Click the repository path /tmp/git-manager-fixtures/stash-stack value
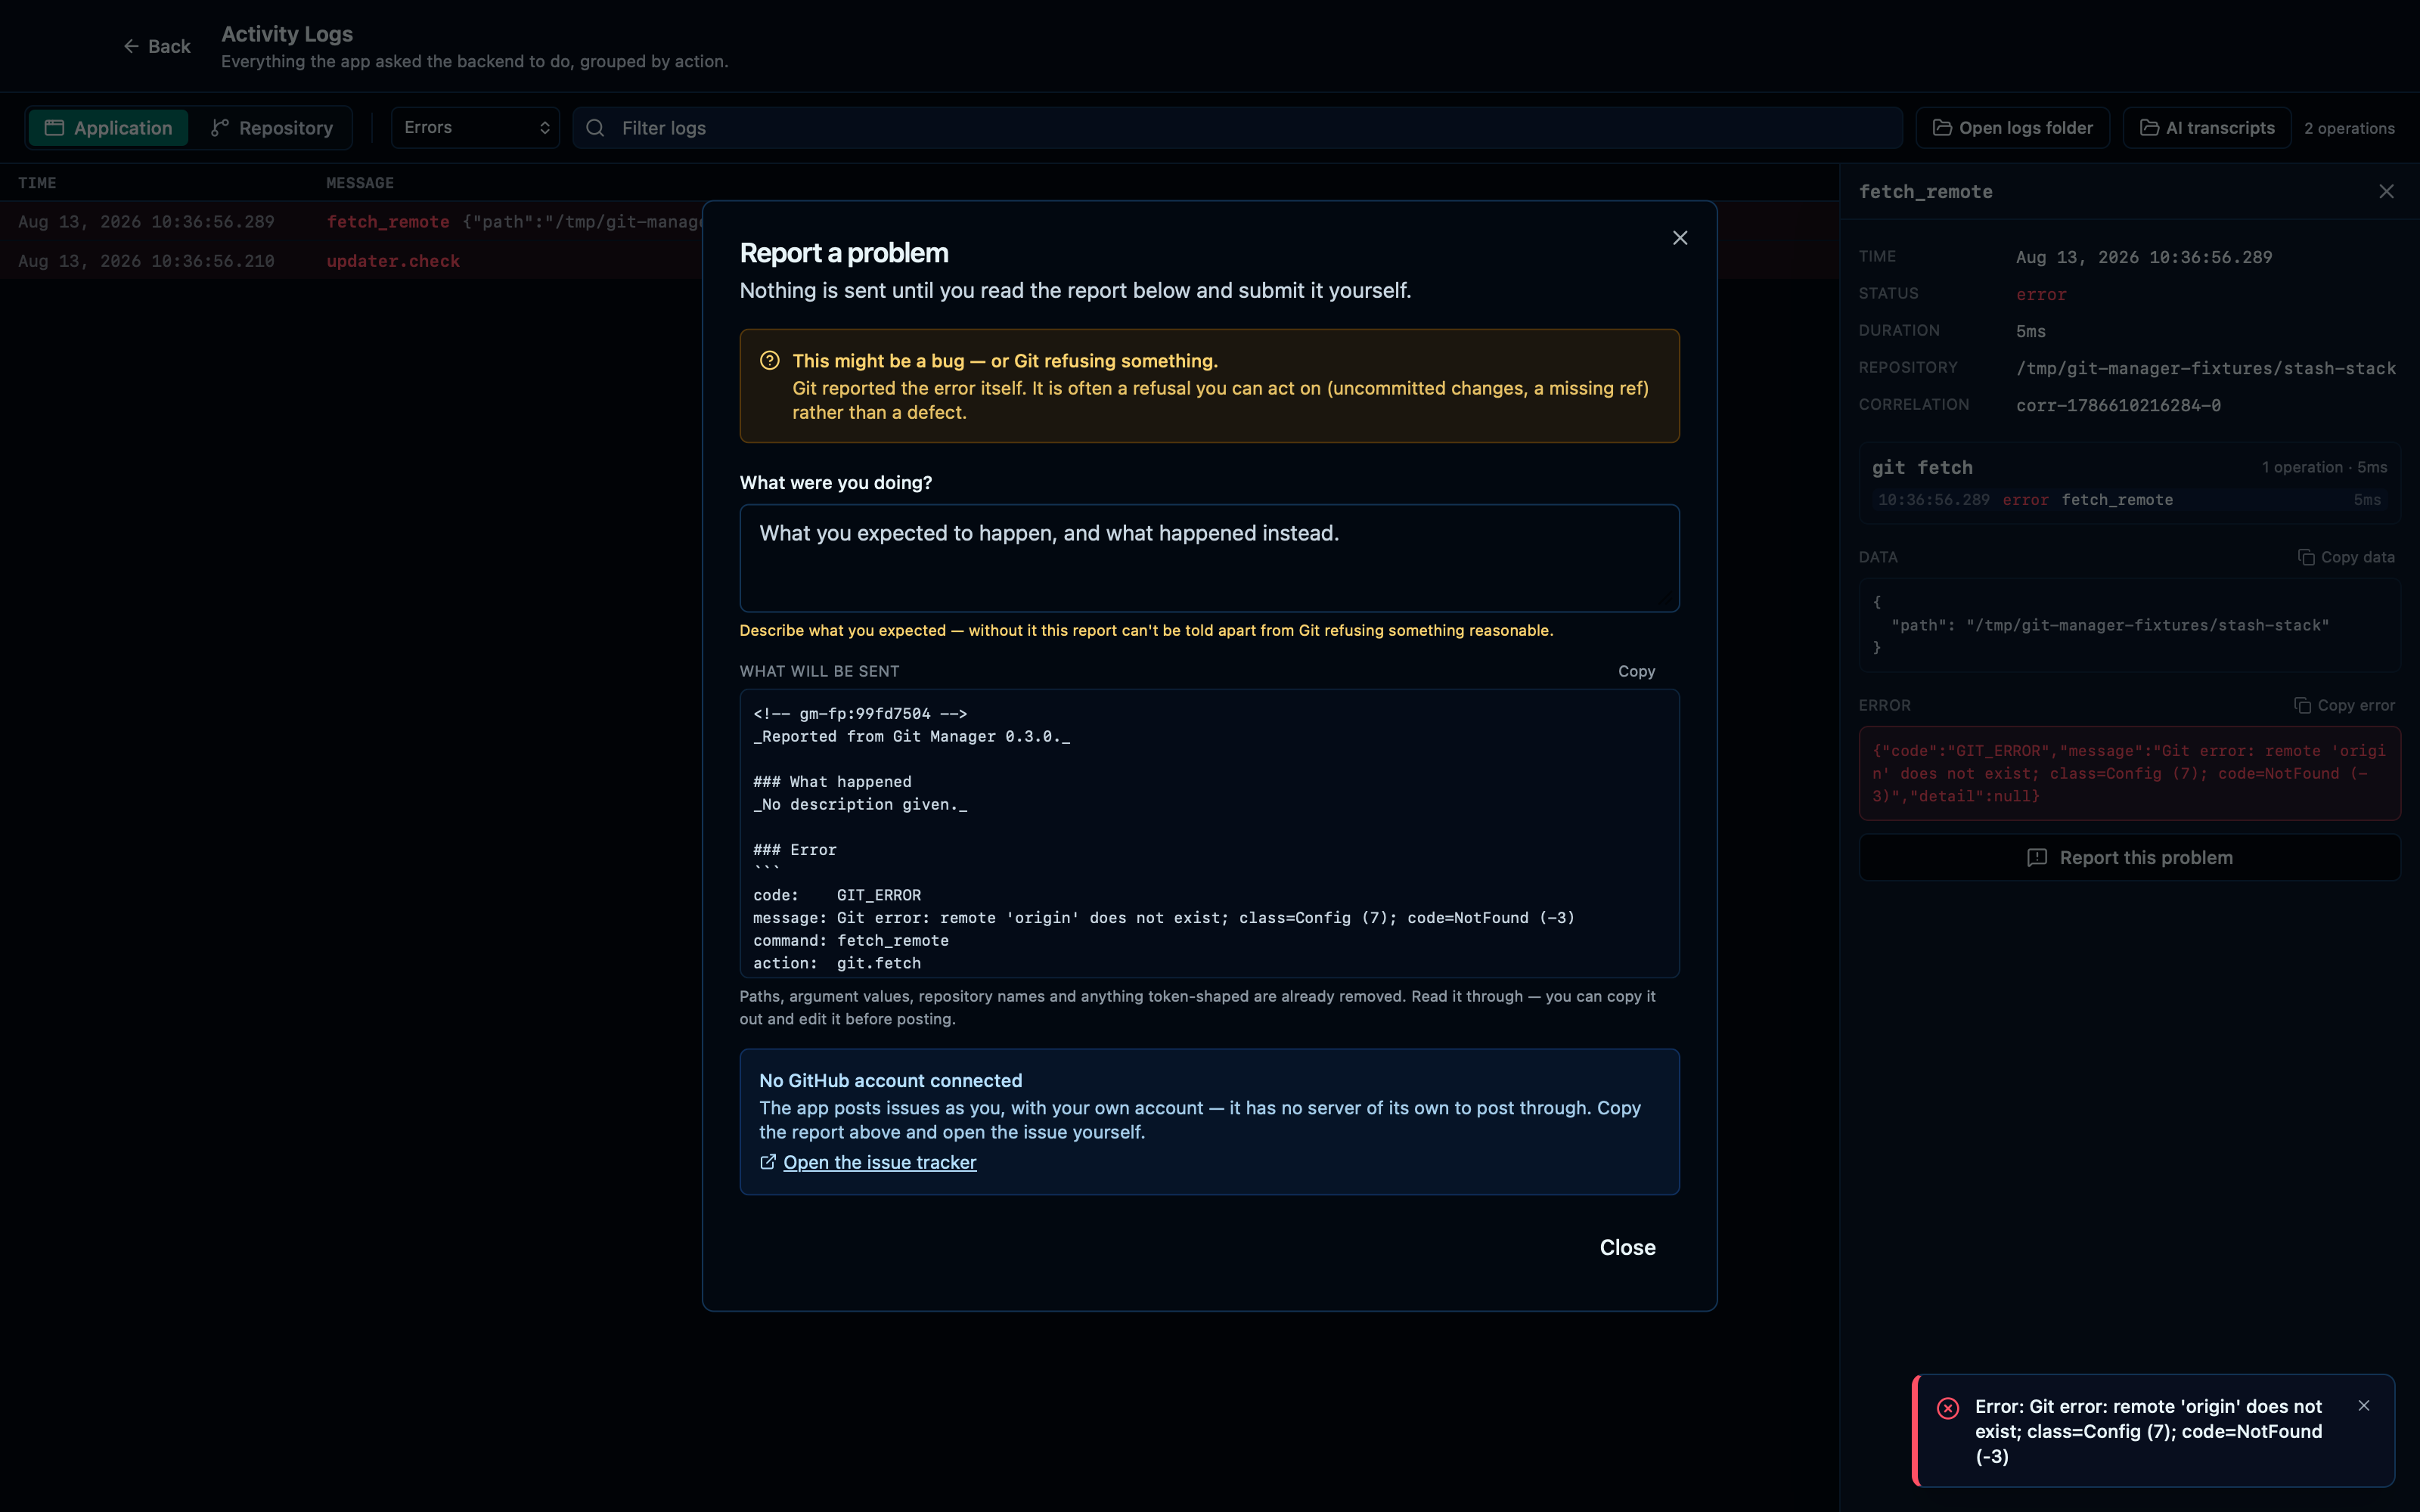This screenshot has width=2420, height=1512. coord(2205,368)
